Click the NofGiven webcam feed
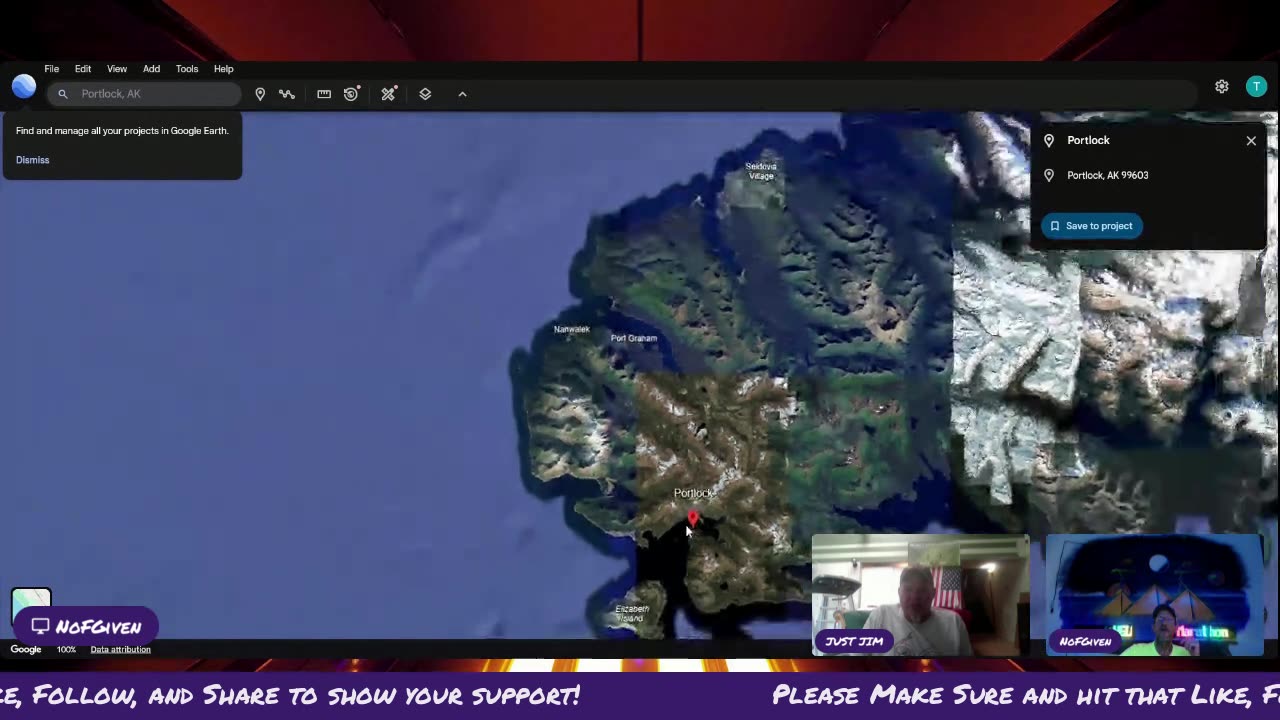The width and height of the screenshot is (1280, 720). pos(1155,595)
